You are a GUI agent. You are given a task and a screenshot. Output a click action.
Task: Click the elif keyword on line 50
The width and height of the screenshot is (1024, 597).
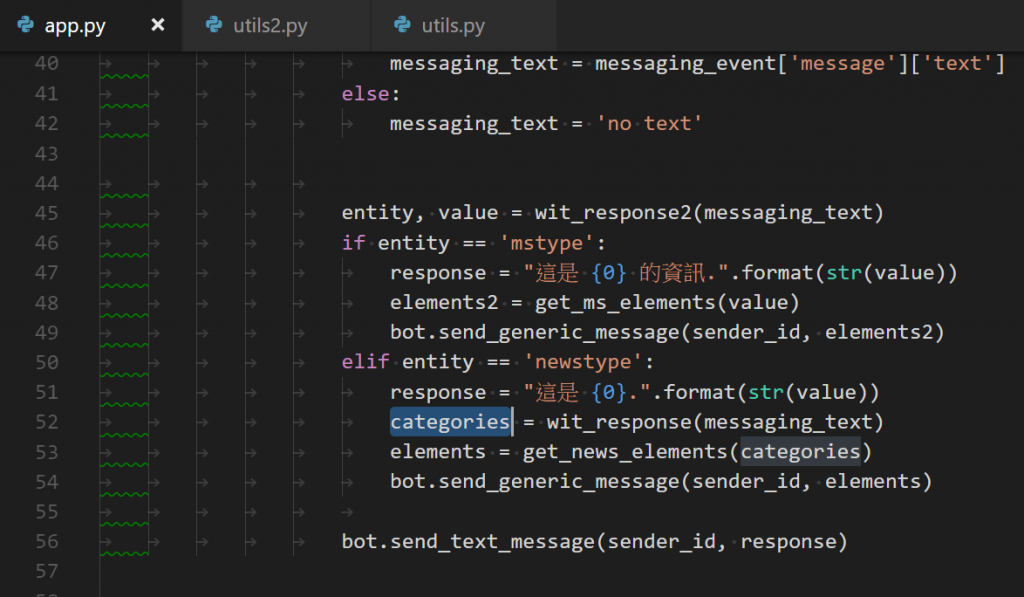366,362
